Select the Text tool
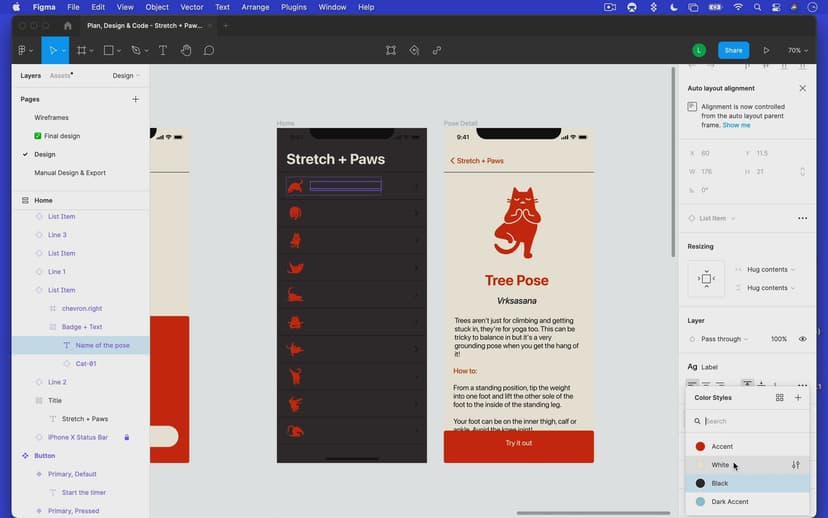The image size is (828, 518). point(162,50)
